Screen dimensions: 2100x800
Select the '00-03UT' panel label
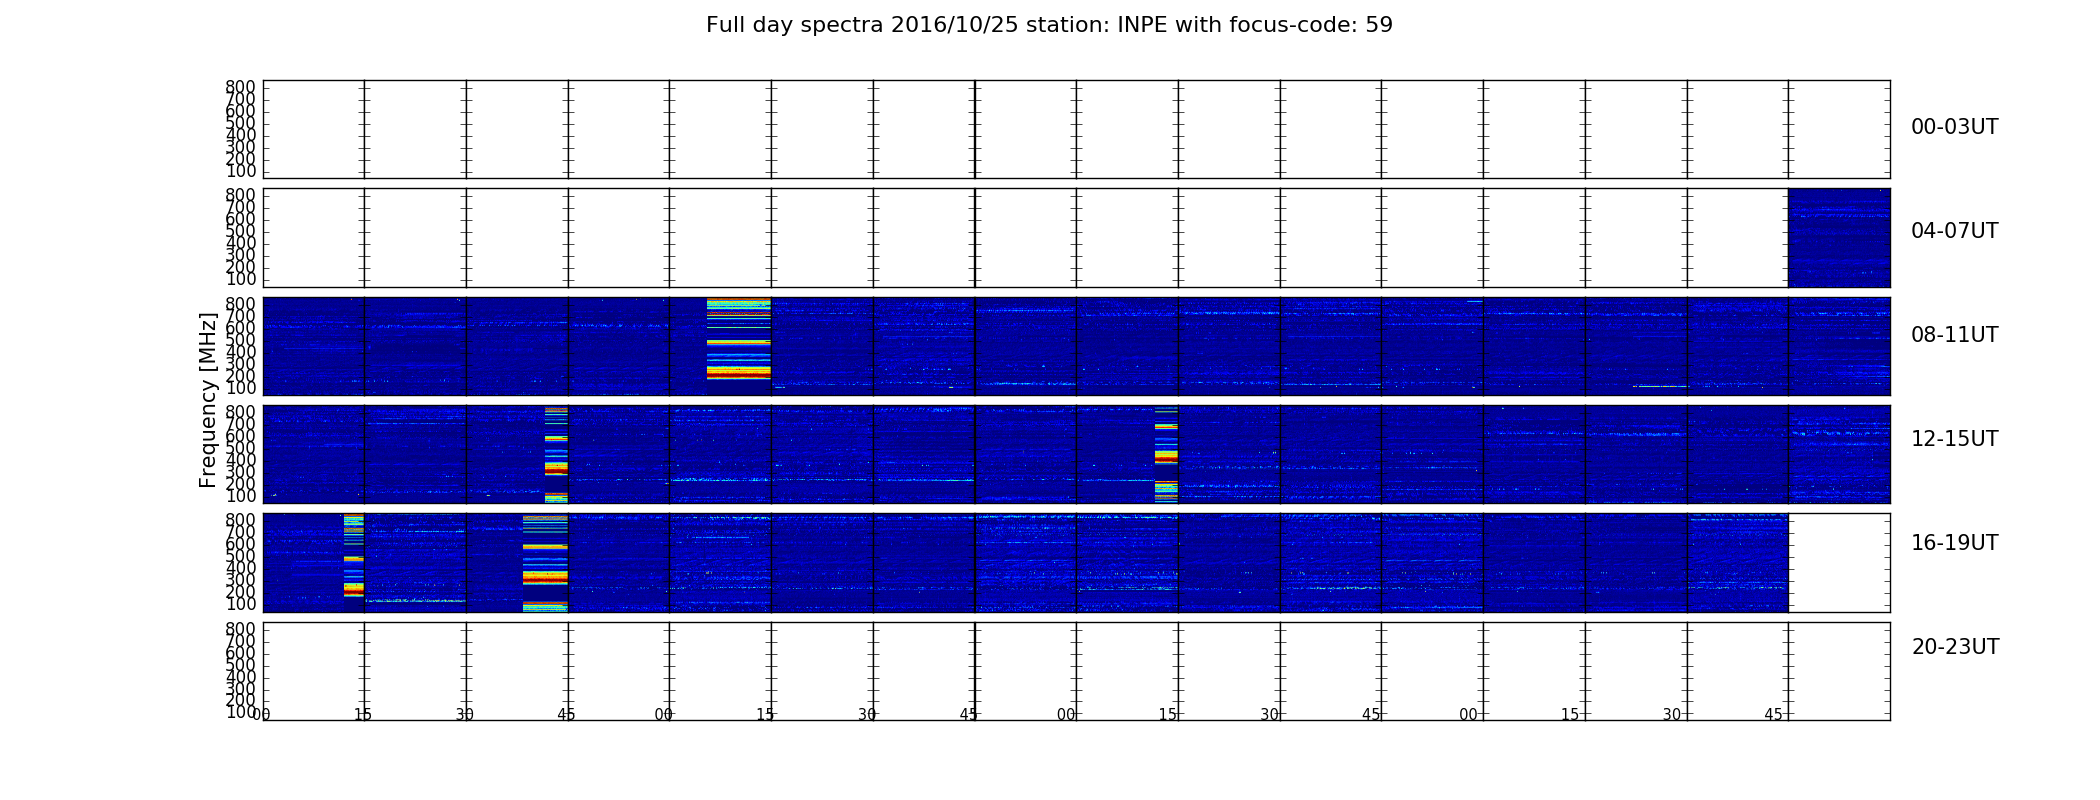pyautogui.click(x=1954, y=127)
